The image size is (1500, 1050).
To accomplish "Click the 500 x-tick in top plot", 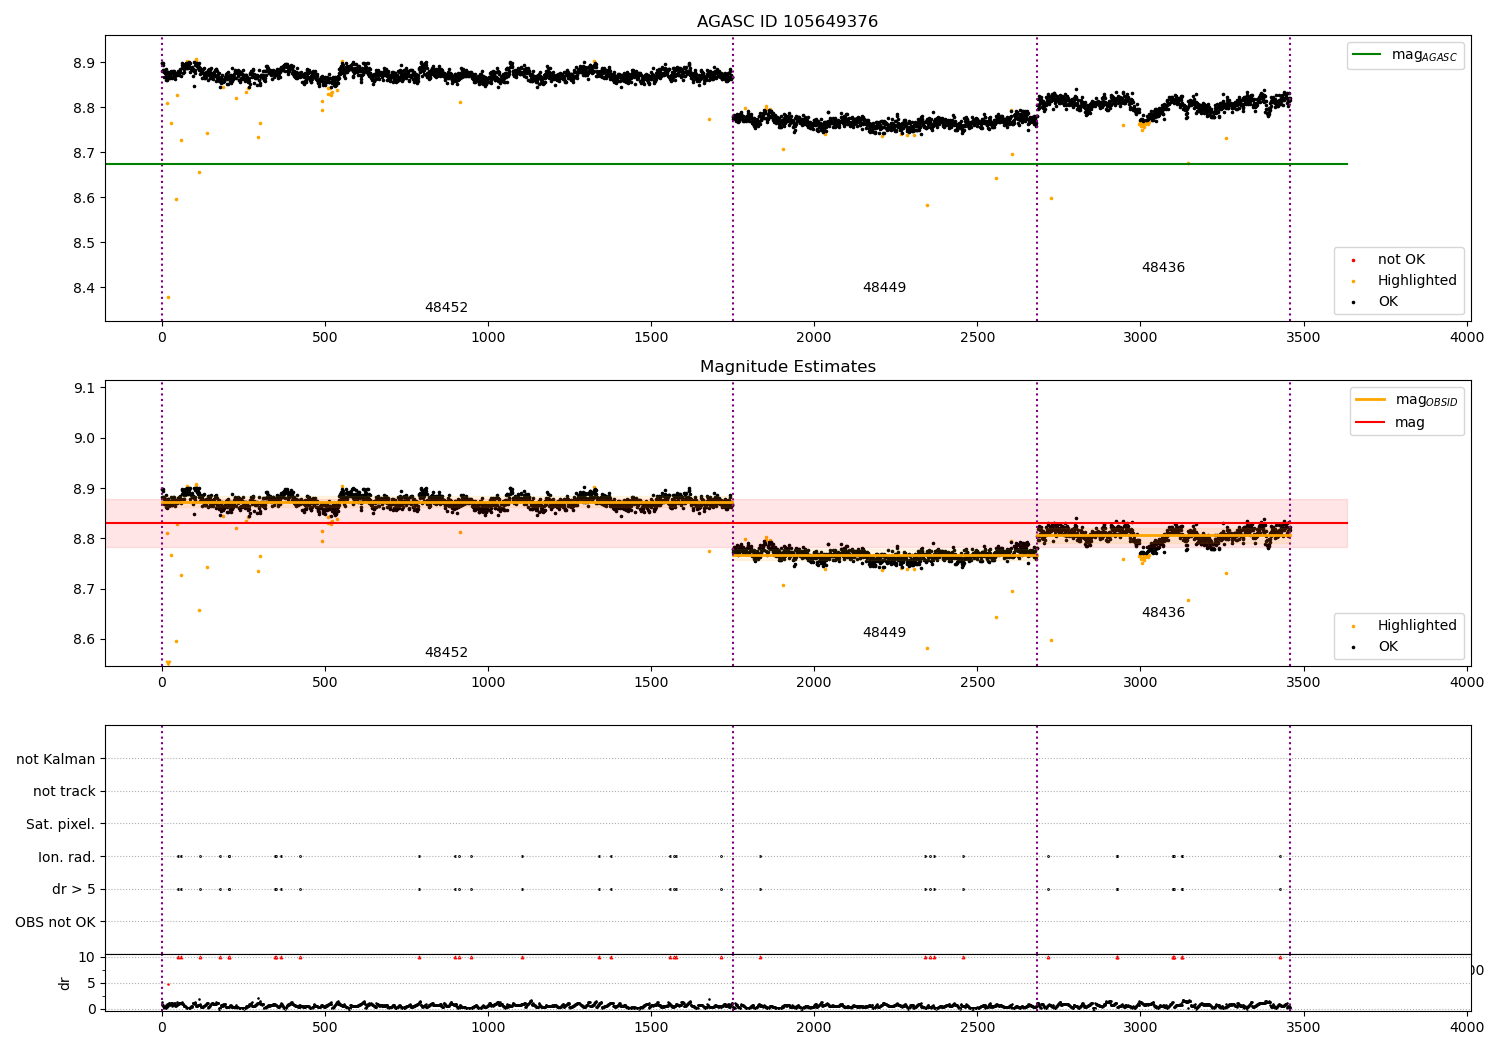I will pos(325,337).
